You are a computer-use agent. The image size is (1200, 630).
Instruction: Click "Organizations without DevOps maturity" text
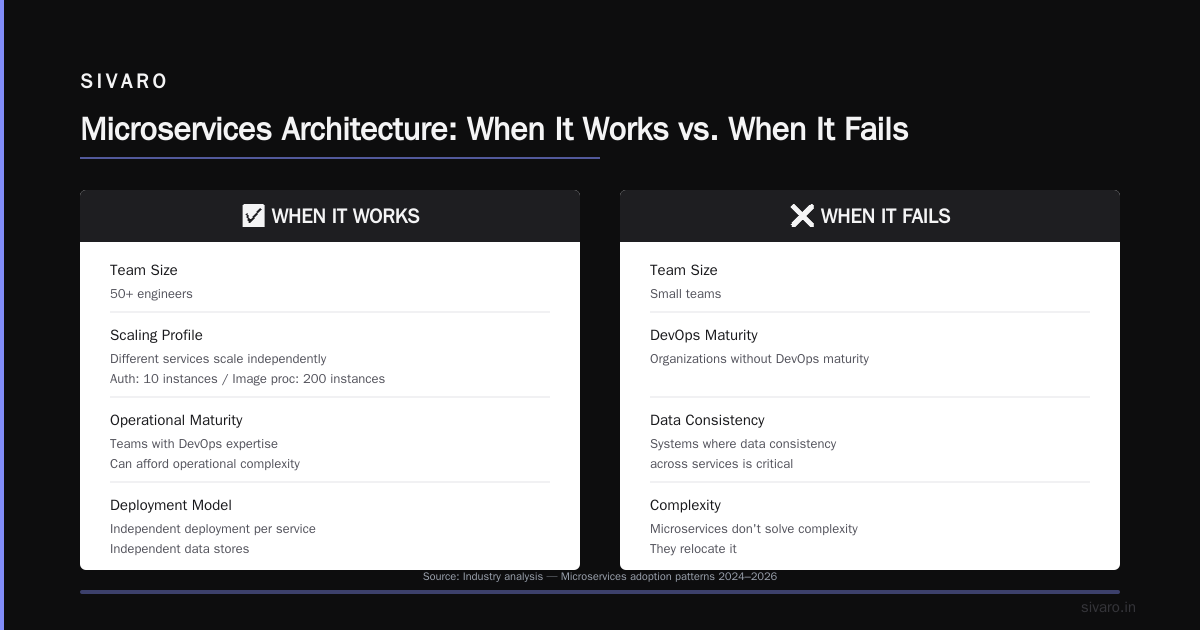(x=759, y=359)
